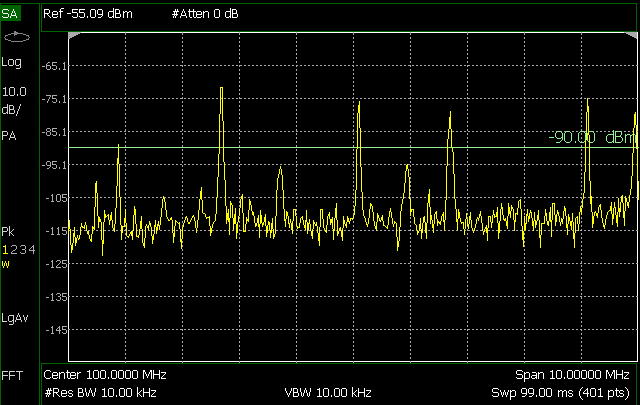Click the W trace state indicator

[5, 264]
